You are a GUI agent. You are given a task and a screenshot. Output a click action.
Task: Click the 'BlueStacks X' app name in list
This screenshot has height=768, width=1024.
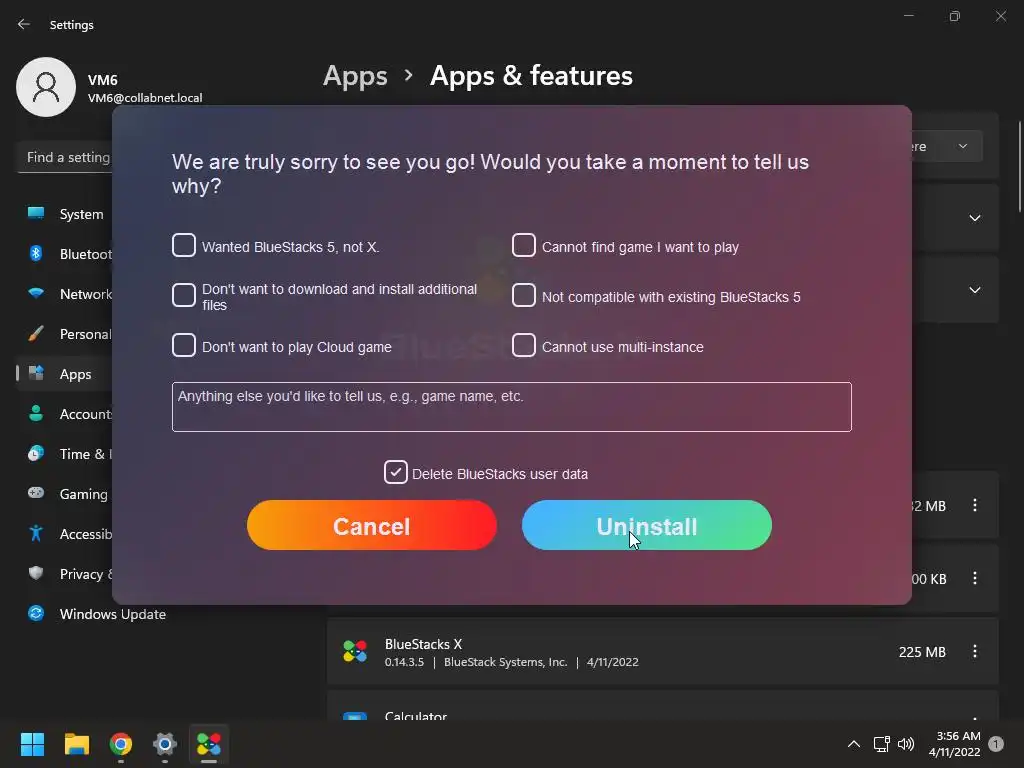coord(423,644)
